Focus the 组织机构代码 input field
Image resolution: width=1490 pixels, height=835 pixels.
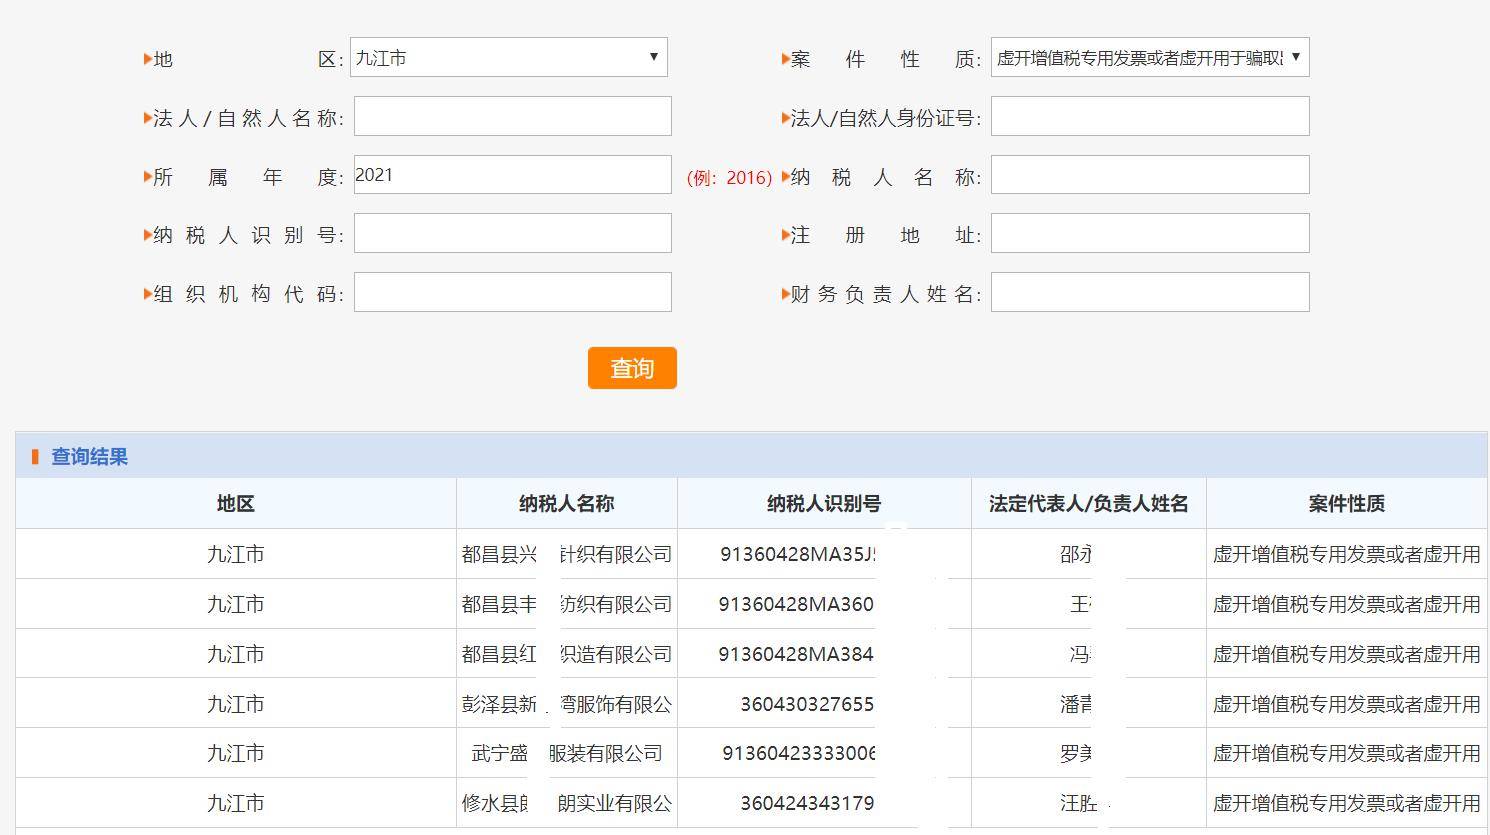512,292
